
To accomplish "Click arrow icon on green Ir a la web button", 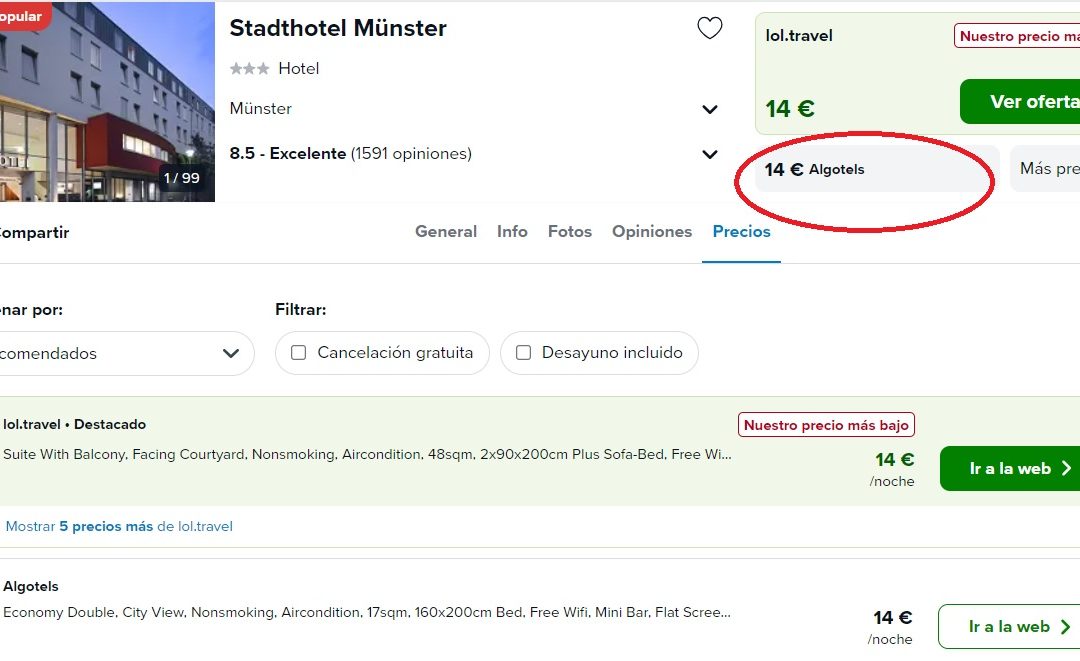I will (1066, 468).
